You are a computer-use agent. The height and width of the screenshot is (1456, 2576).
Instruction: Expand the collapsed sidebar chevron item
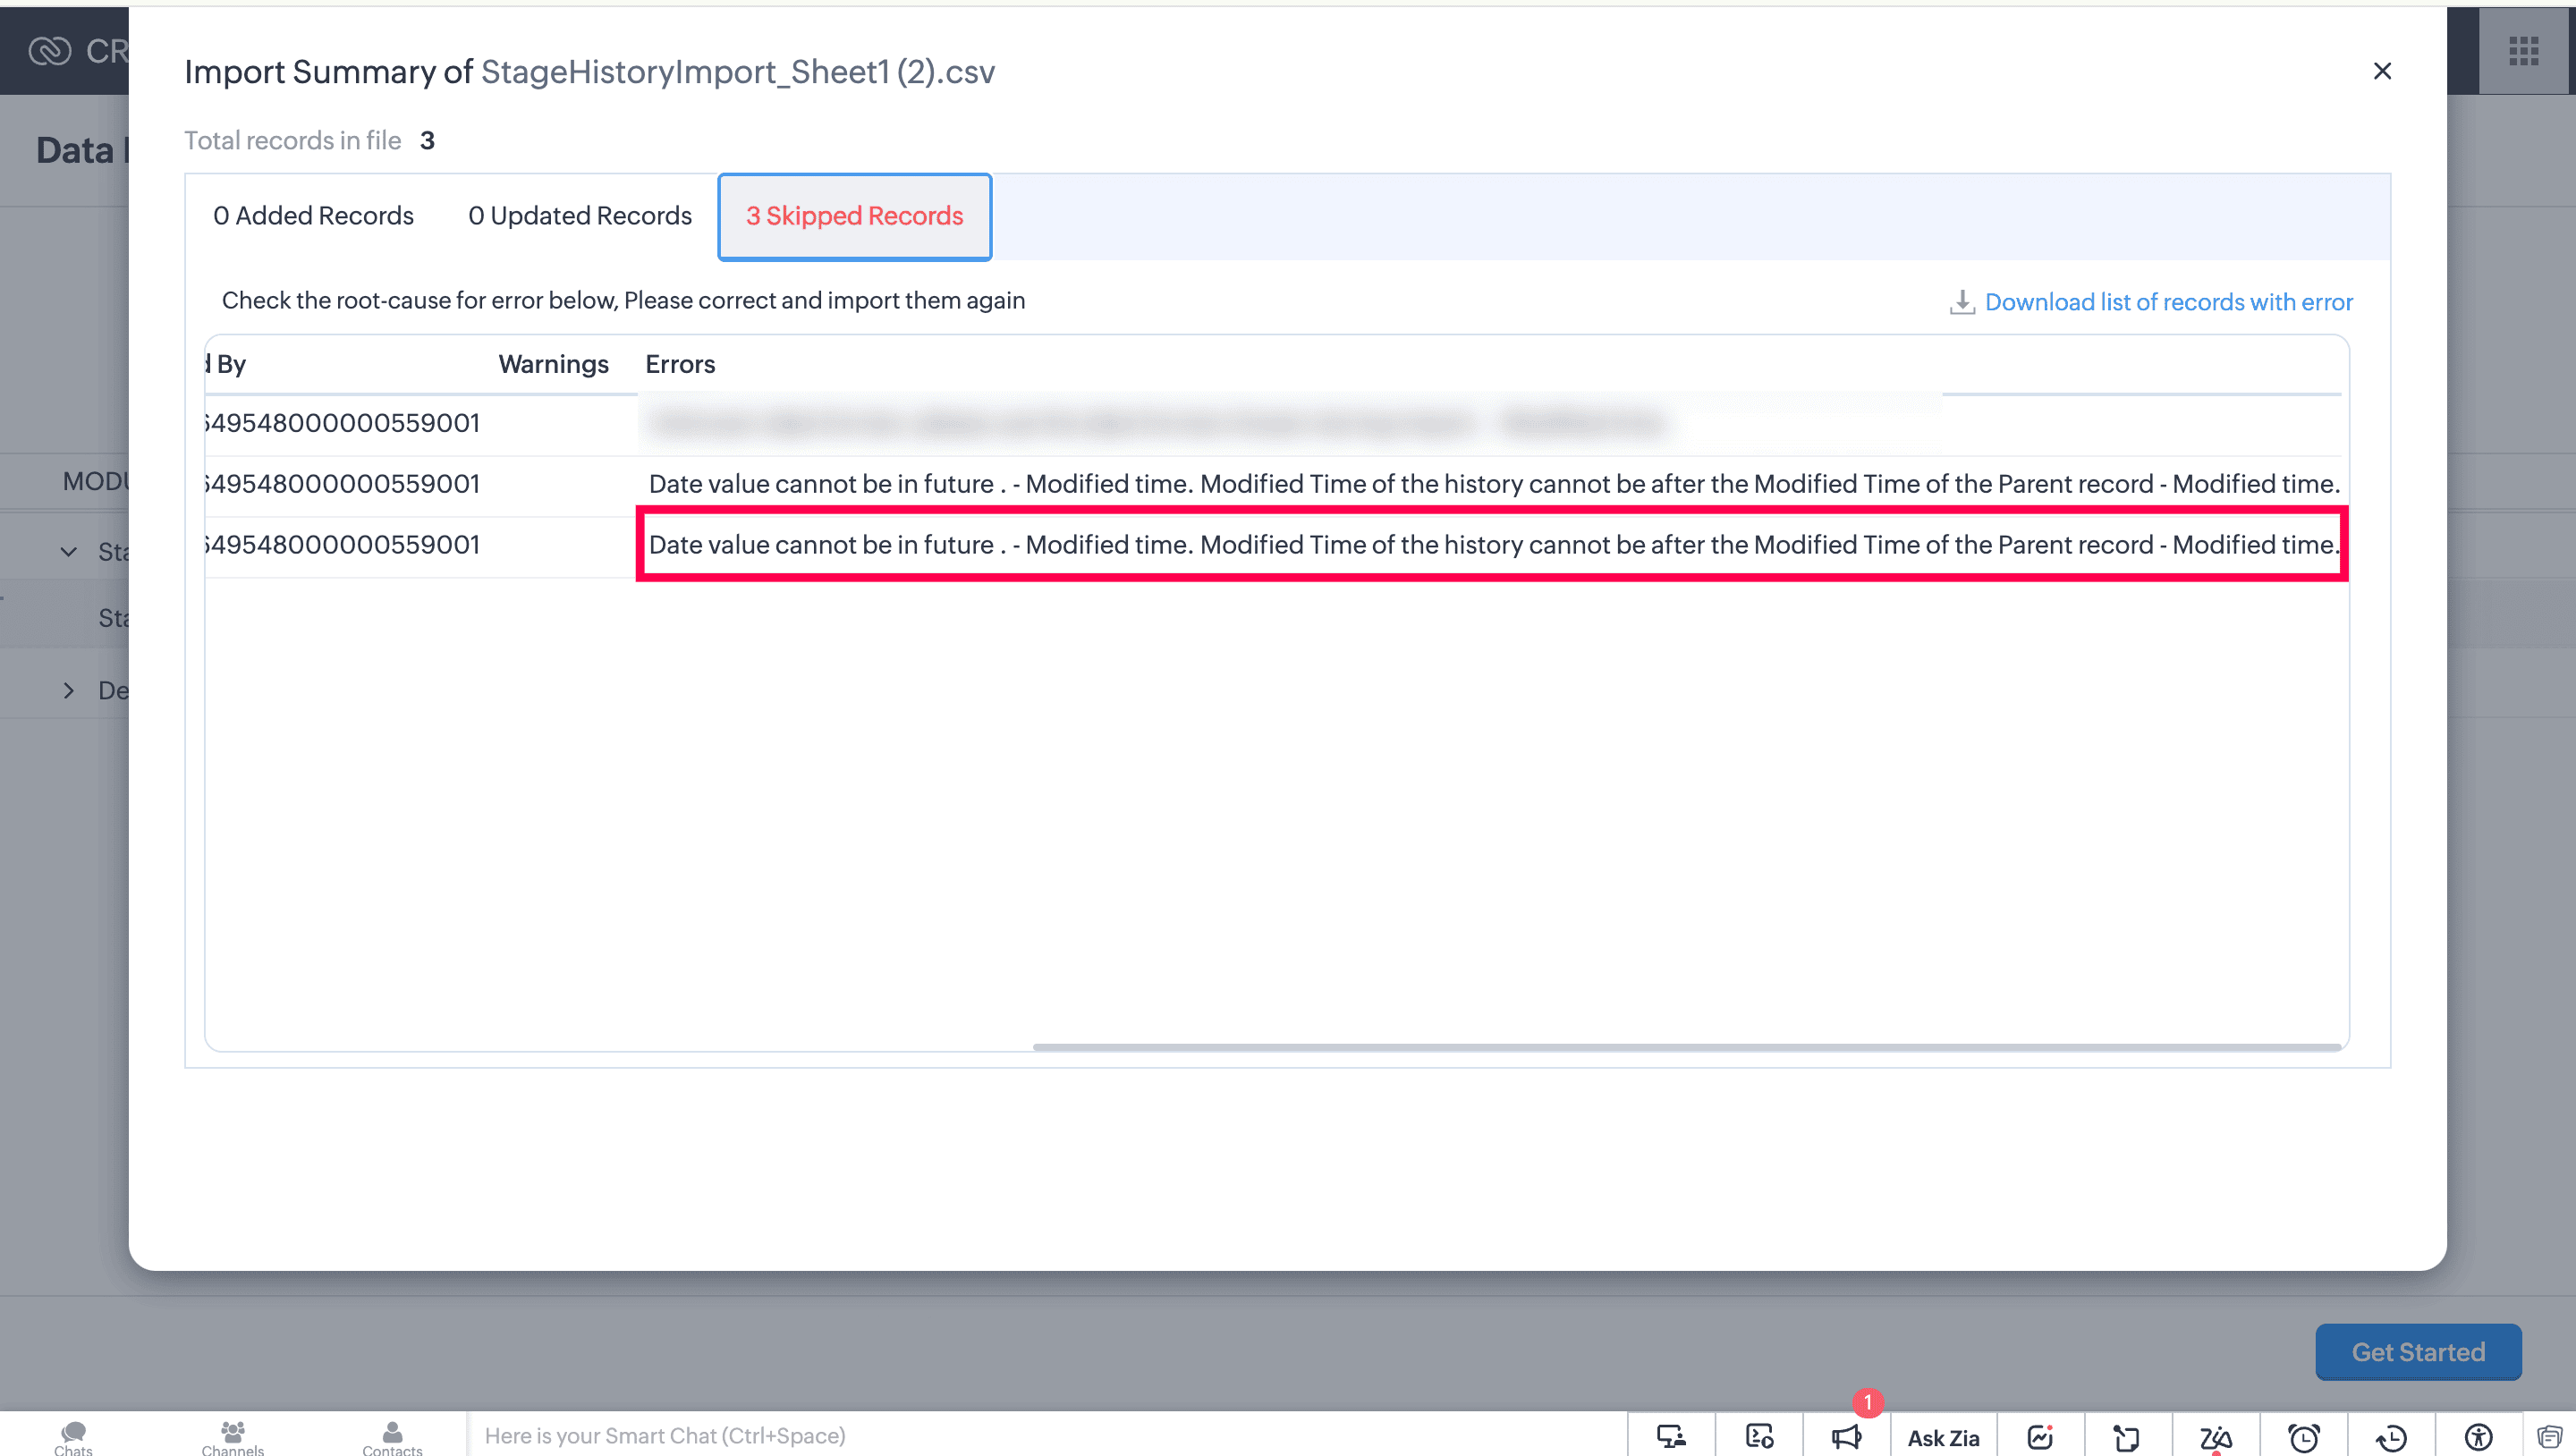[68, 690]
